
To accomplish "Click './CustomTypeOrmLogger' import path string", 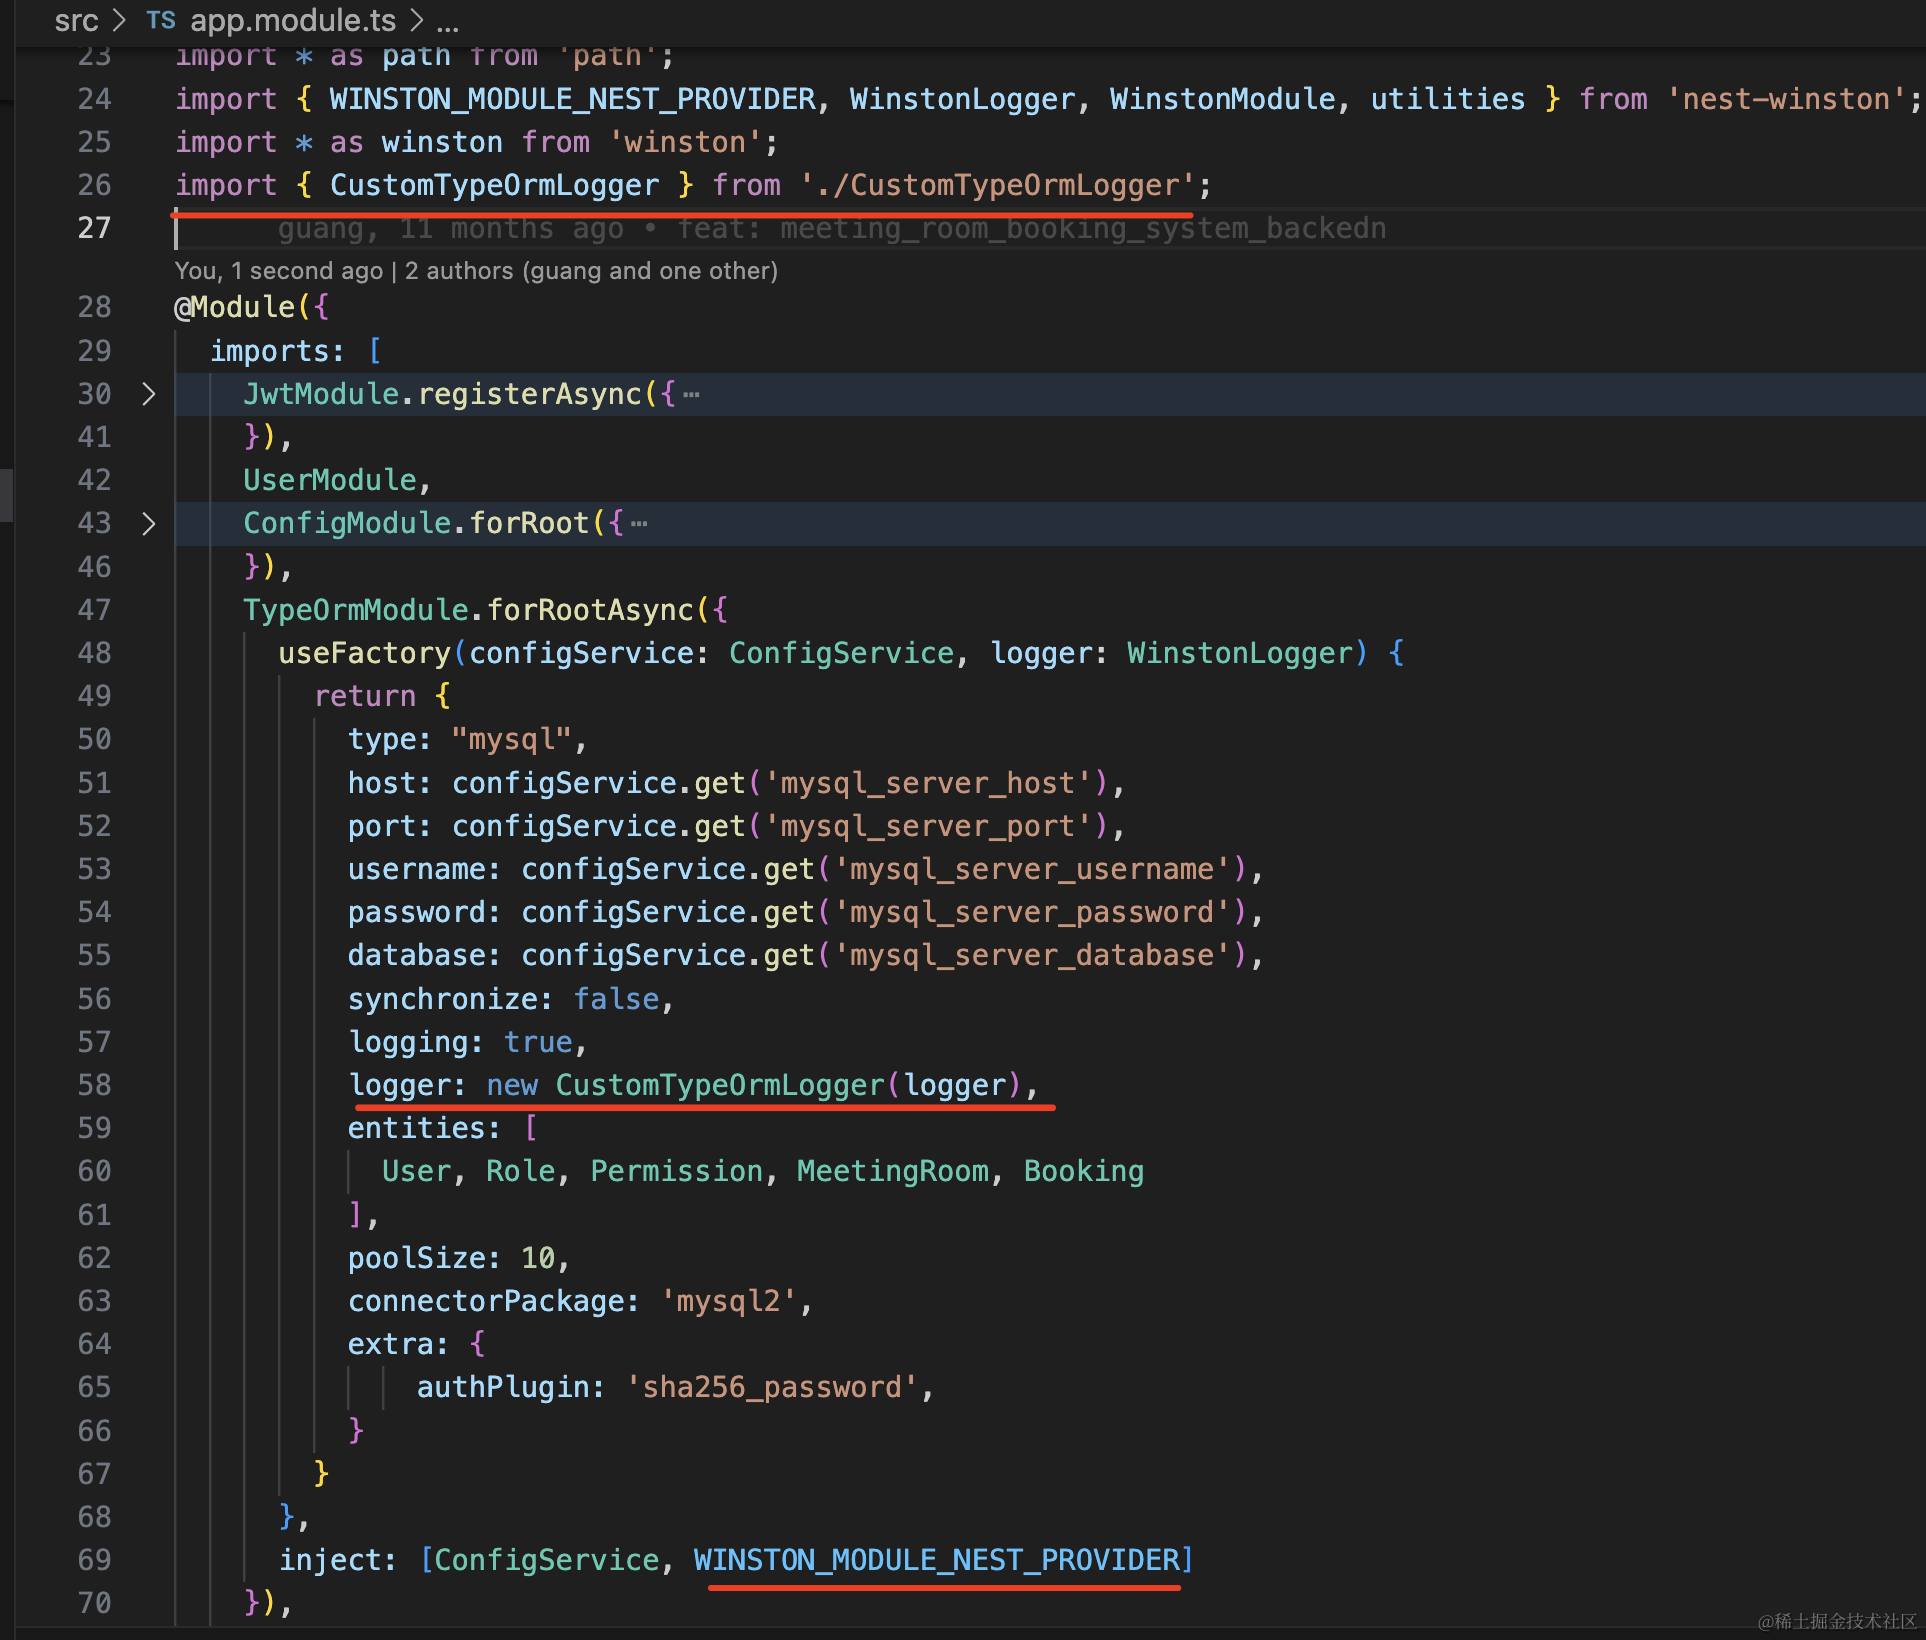I will (x=996, y=185).
